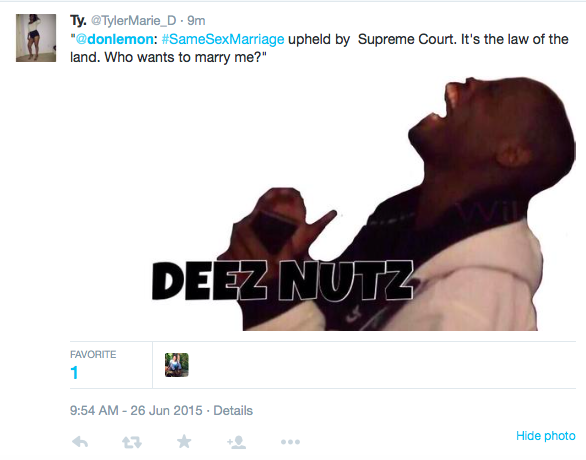
Task: Open the attached Deez Nutz photo
Action: pos(364,203)
